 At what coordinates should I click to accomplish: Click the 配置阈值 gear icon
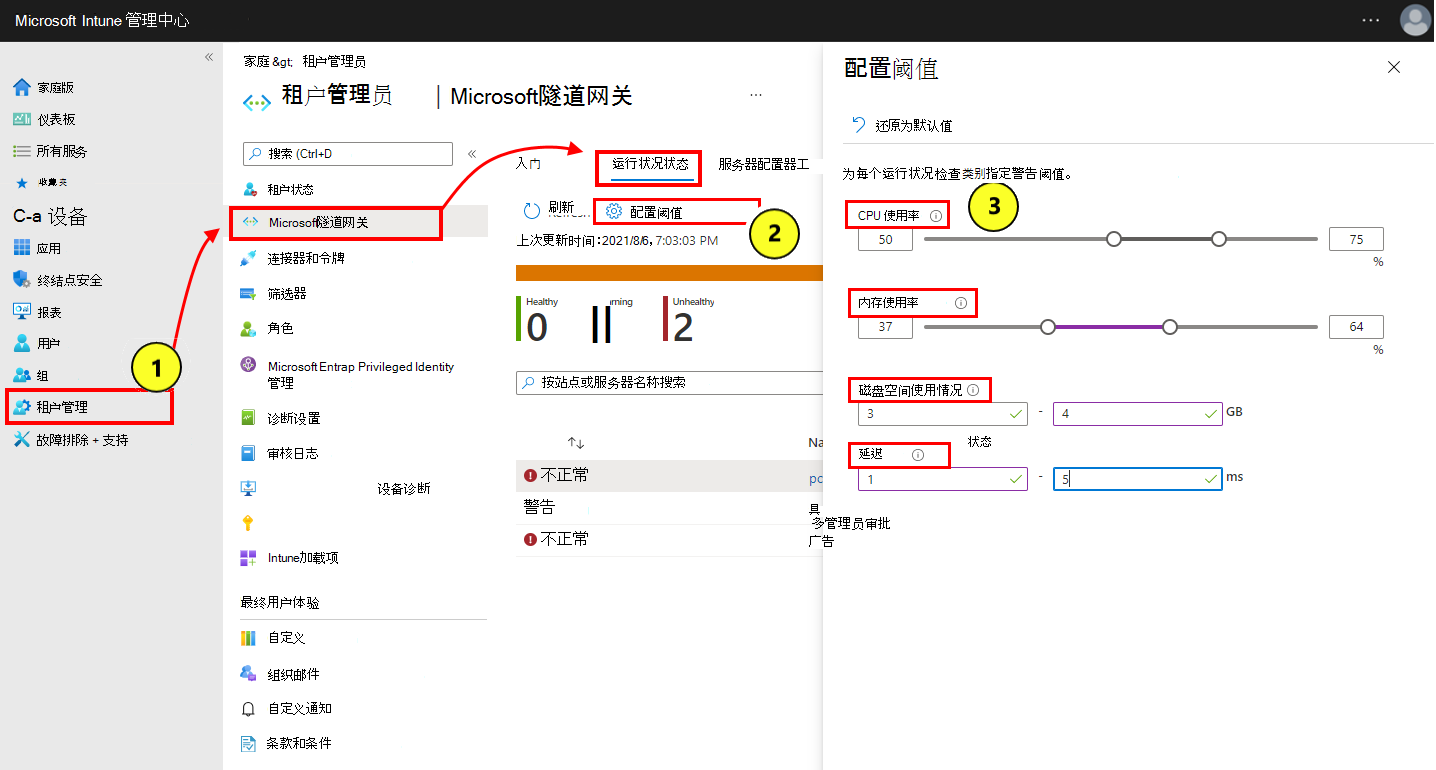point(614,211)
